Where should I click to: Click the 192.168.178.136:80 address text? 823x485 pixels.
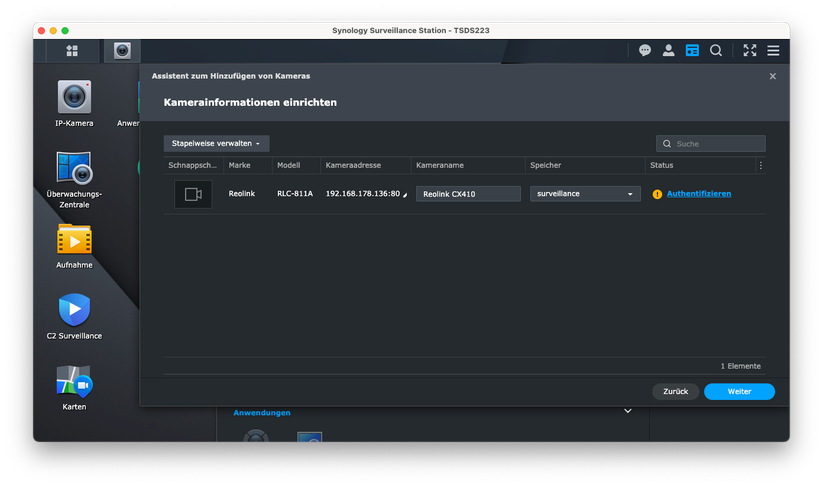pyautogui.click(x=363, y=194)
